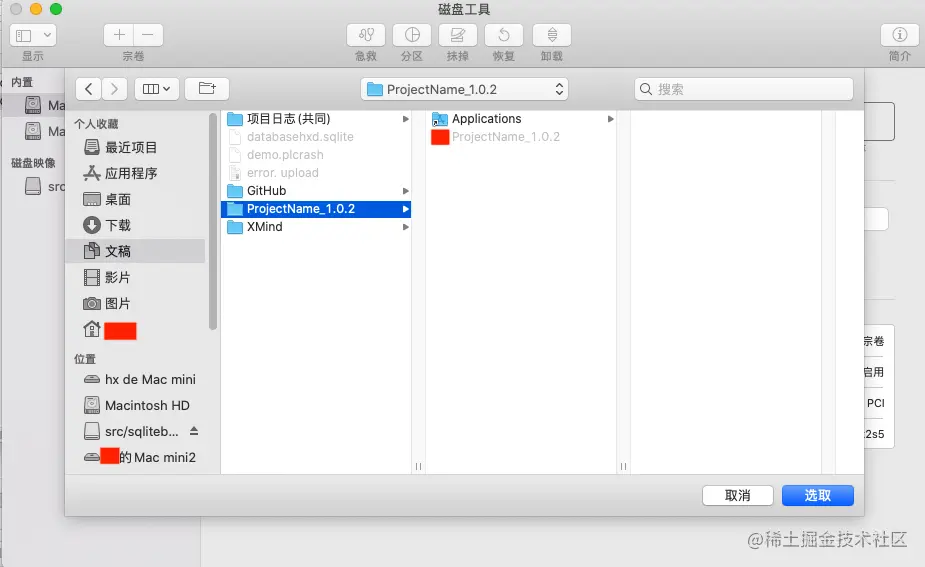Open the Applications alias folder

pos(522,119)
